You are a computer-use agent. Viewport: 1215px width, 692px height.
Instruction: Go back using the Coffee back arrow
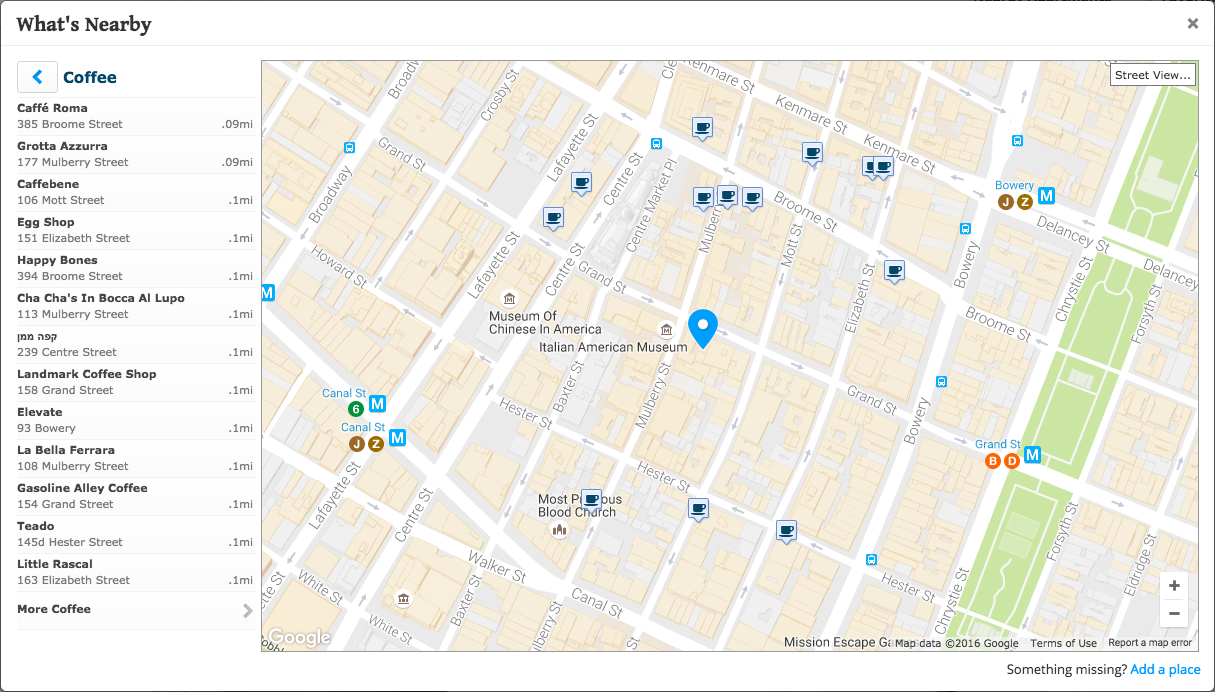[x=37, y=77]
